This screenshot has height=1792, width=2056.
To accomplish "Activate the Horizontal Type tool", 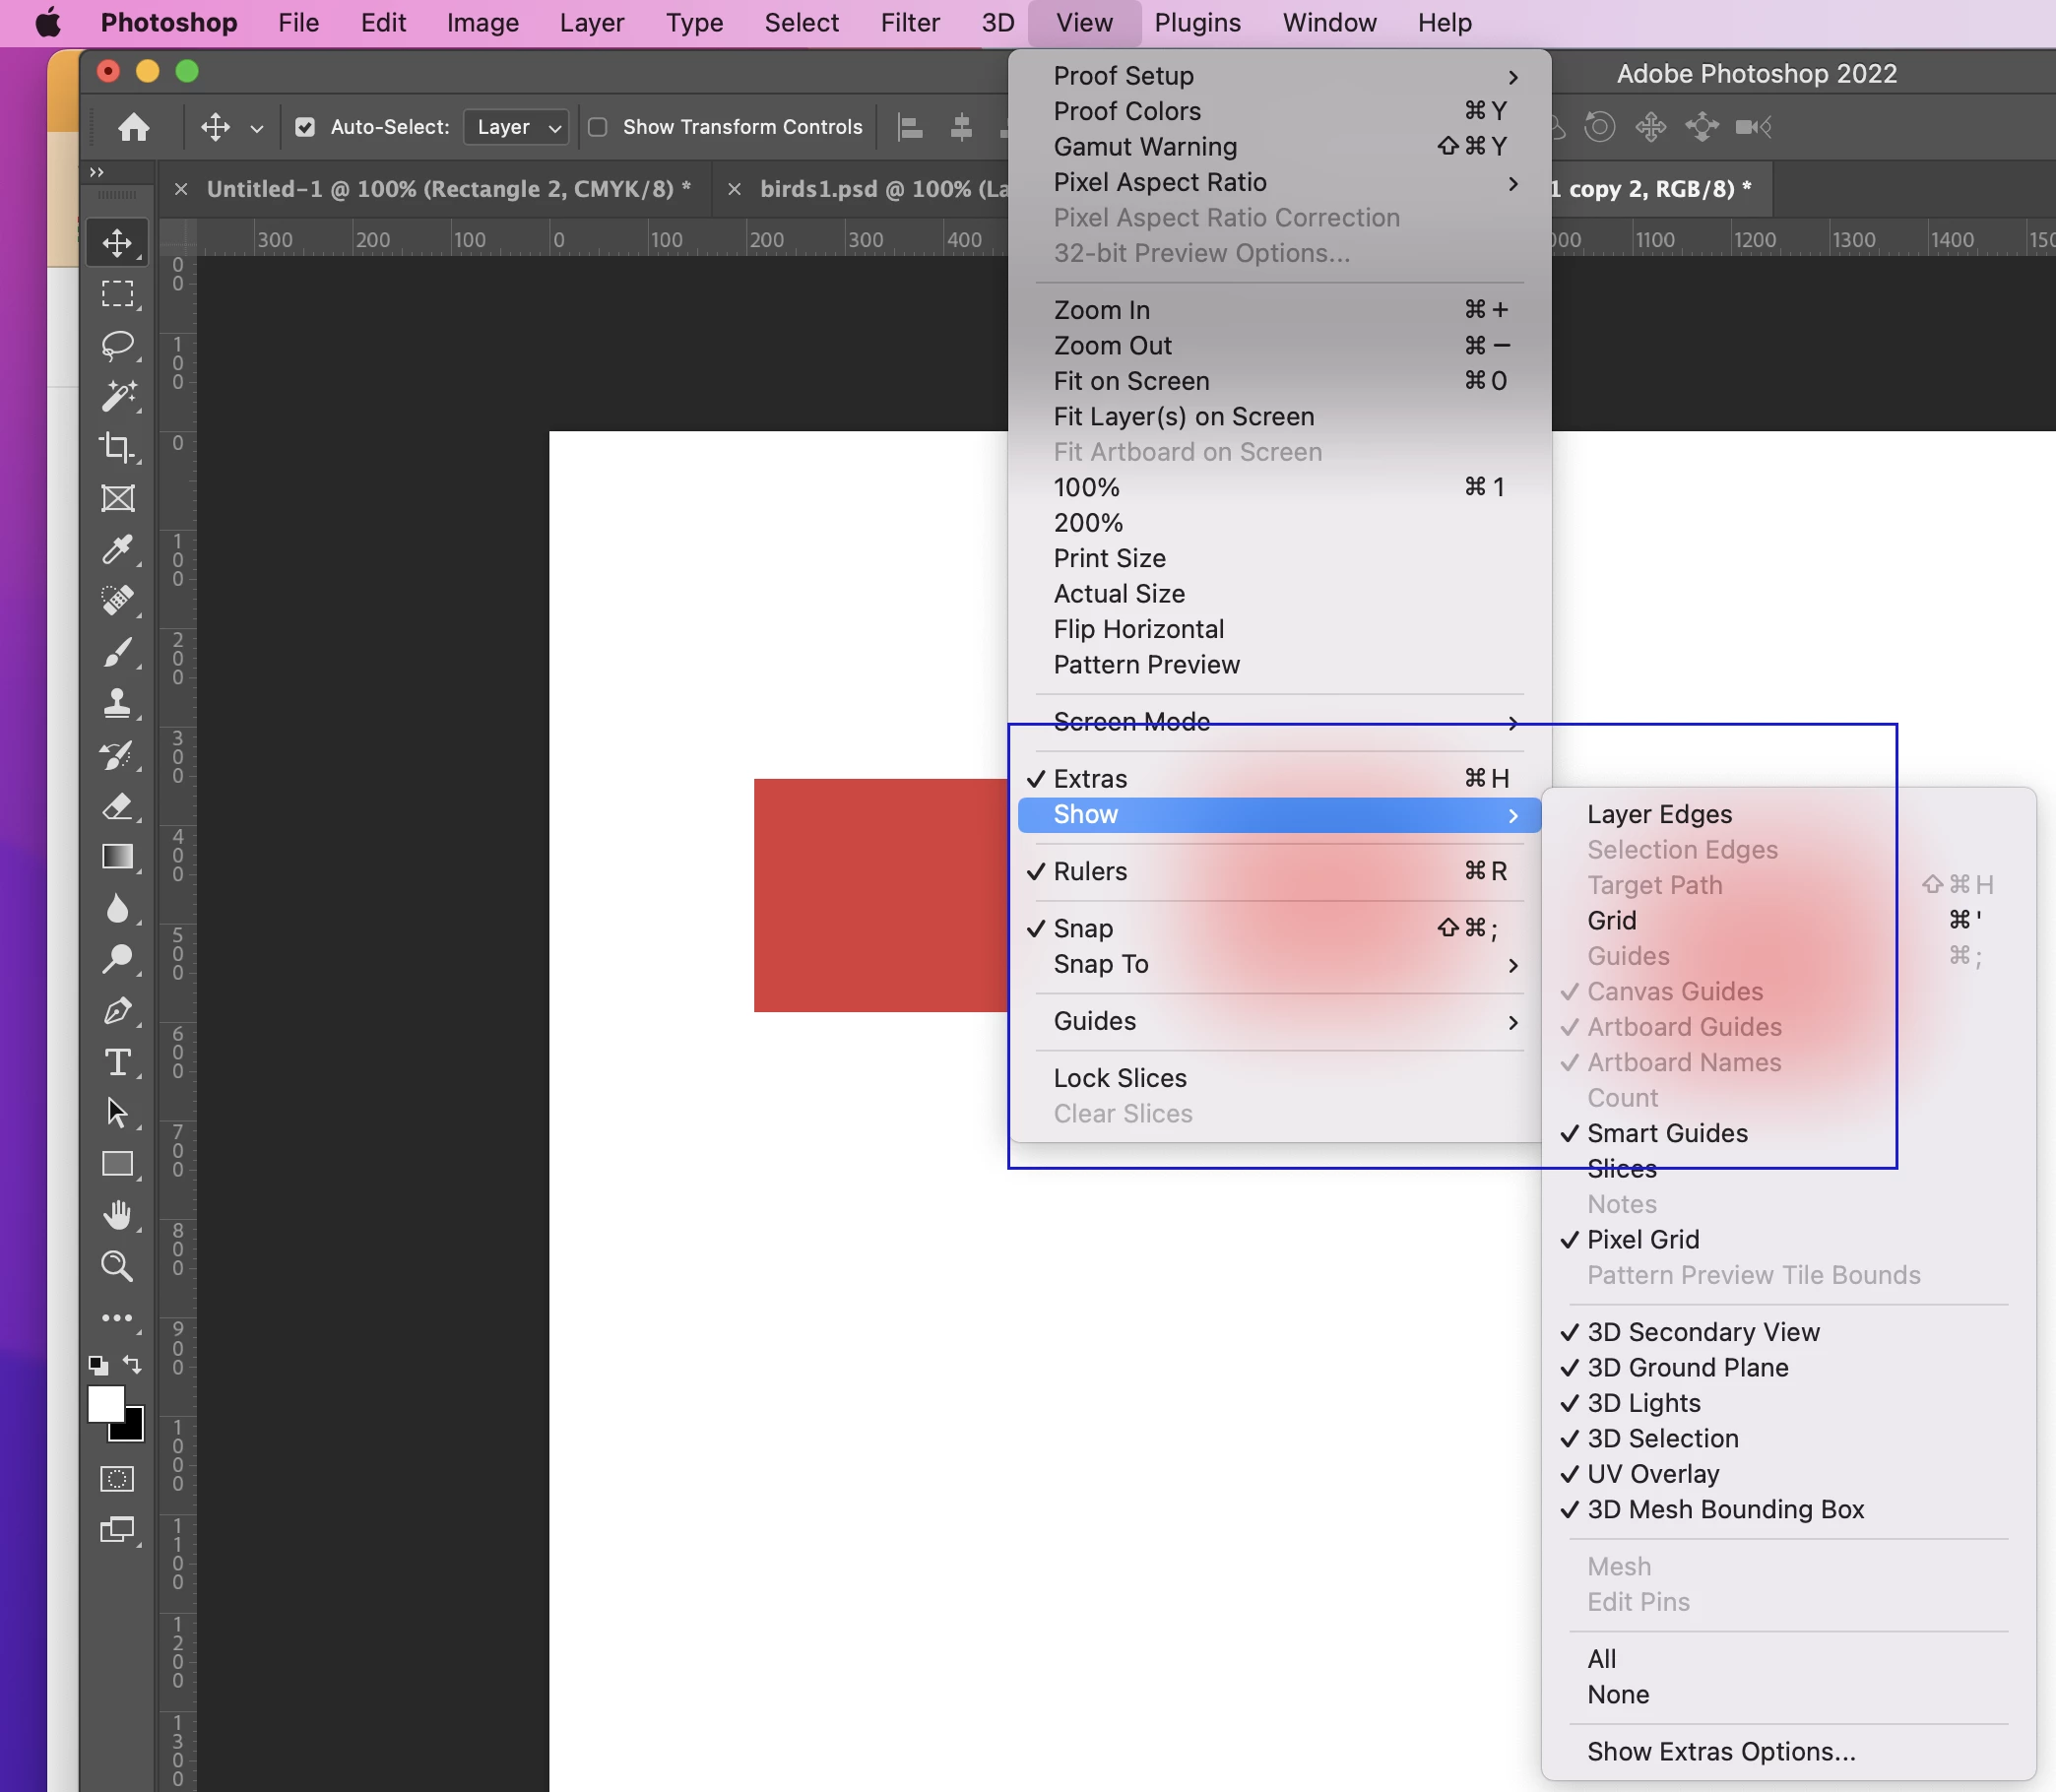I will (117, 1062).
